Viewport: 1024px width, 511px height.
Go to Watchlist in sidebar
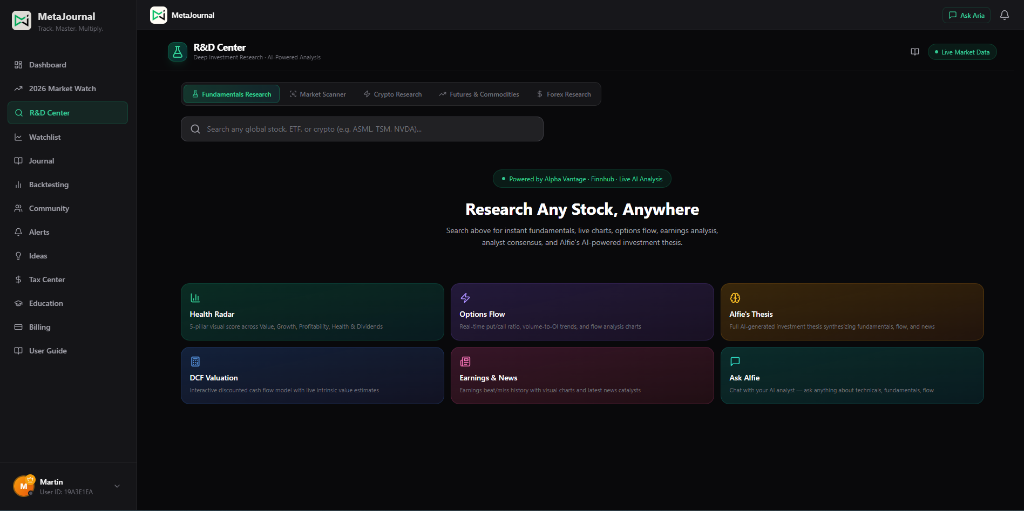[67, 137]
